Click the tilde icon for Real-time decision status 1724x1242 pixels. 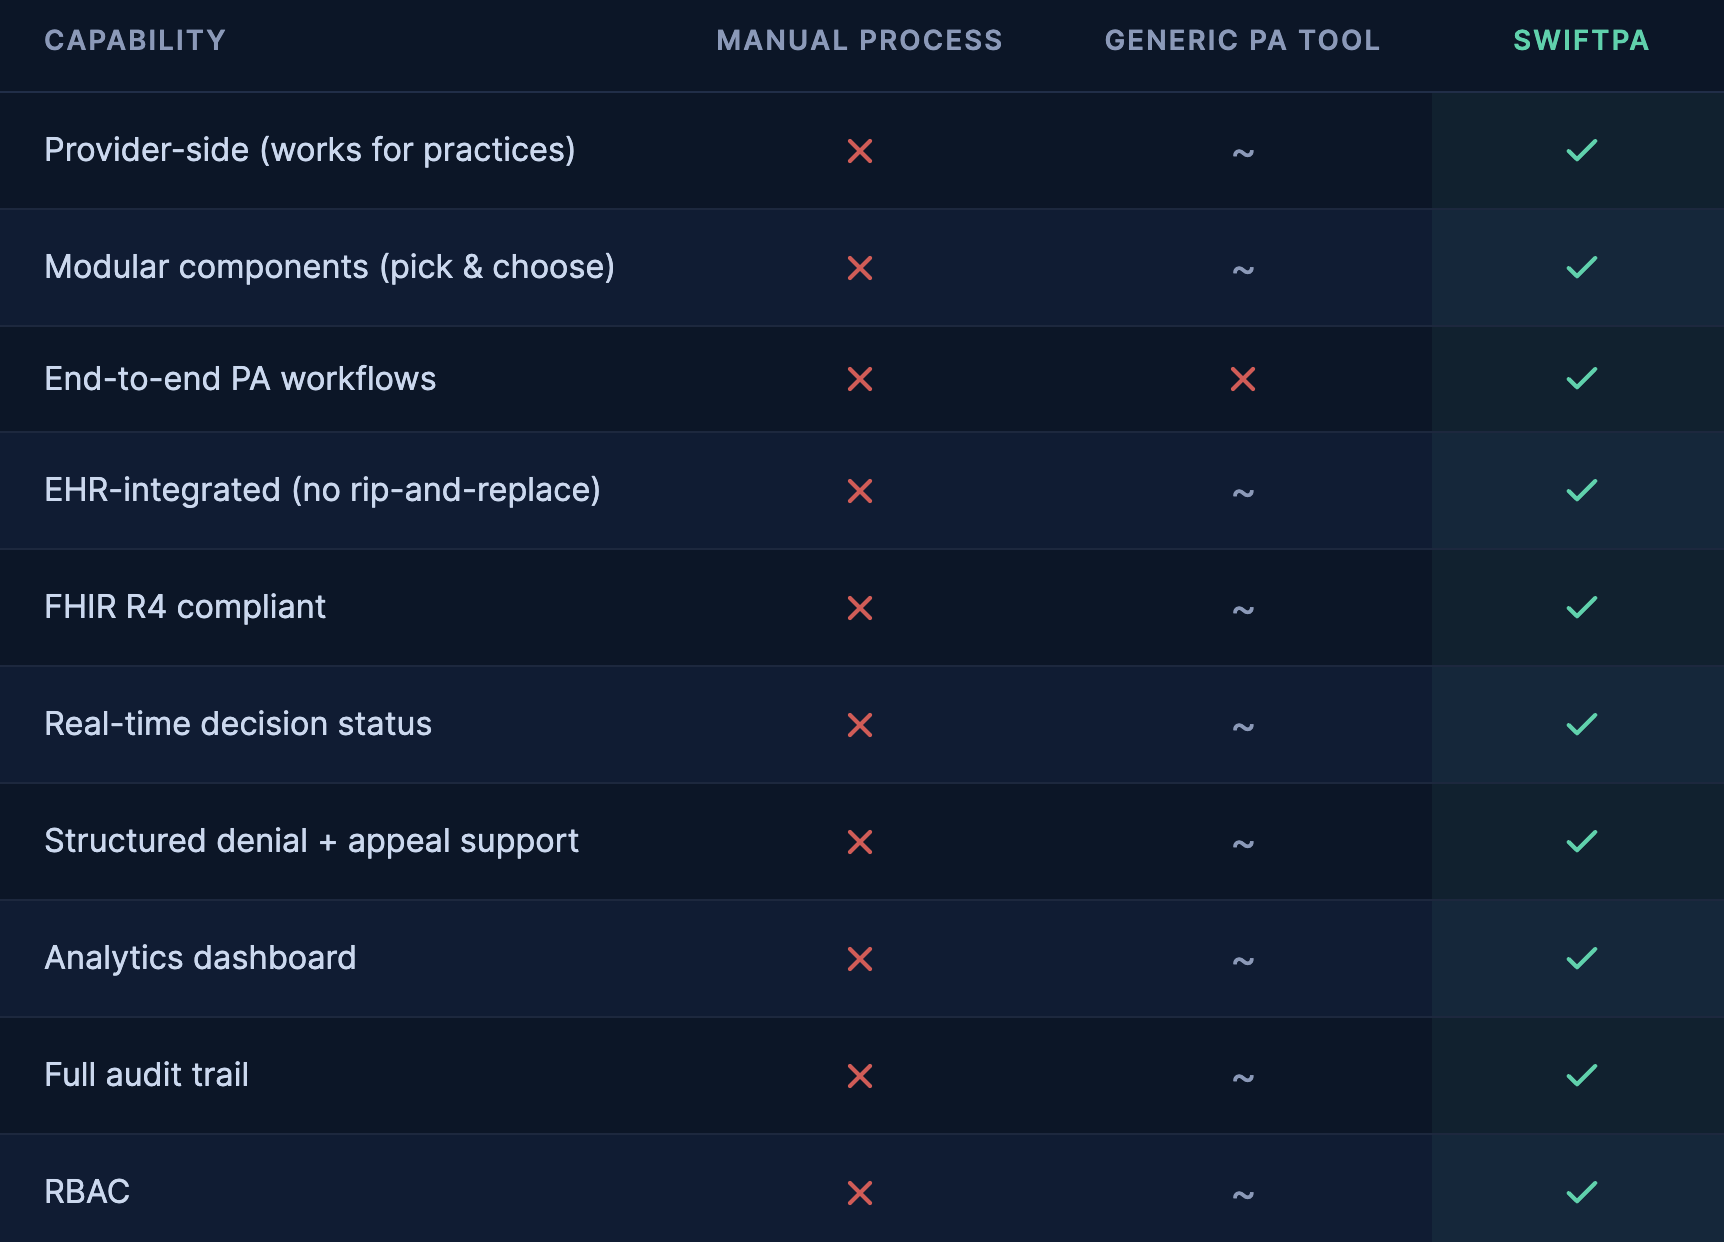pos(1243,726)
